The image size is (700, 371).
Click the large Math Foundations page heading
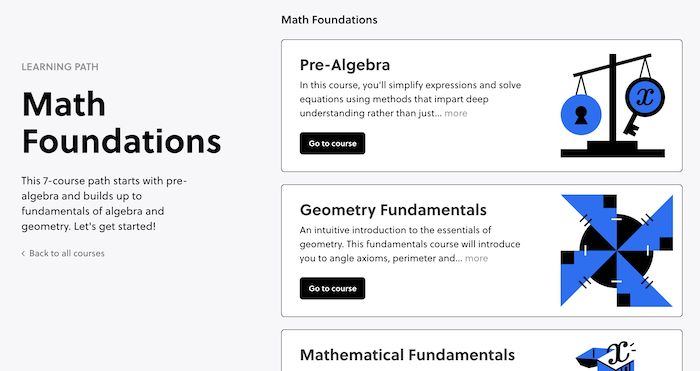121,123
